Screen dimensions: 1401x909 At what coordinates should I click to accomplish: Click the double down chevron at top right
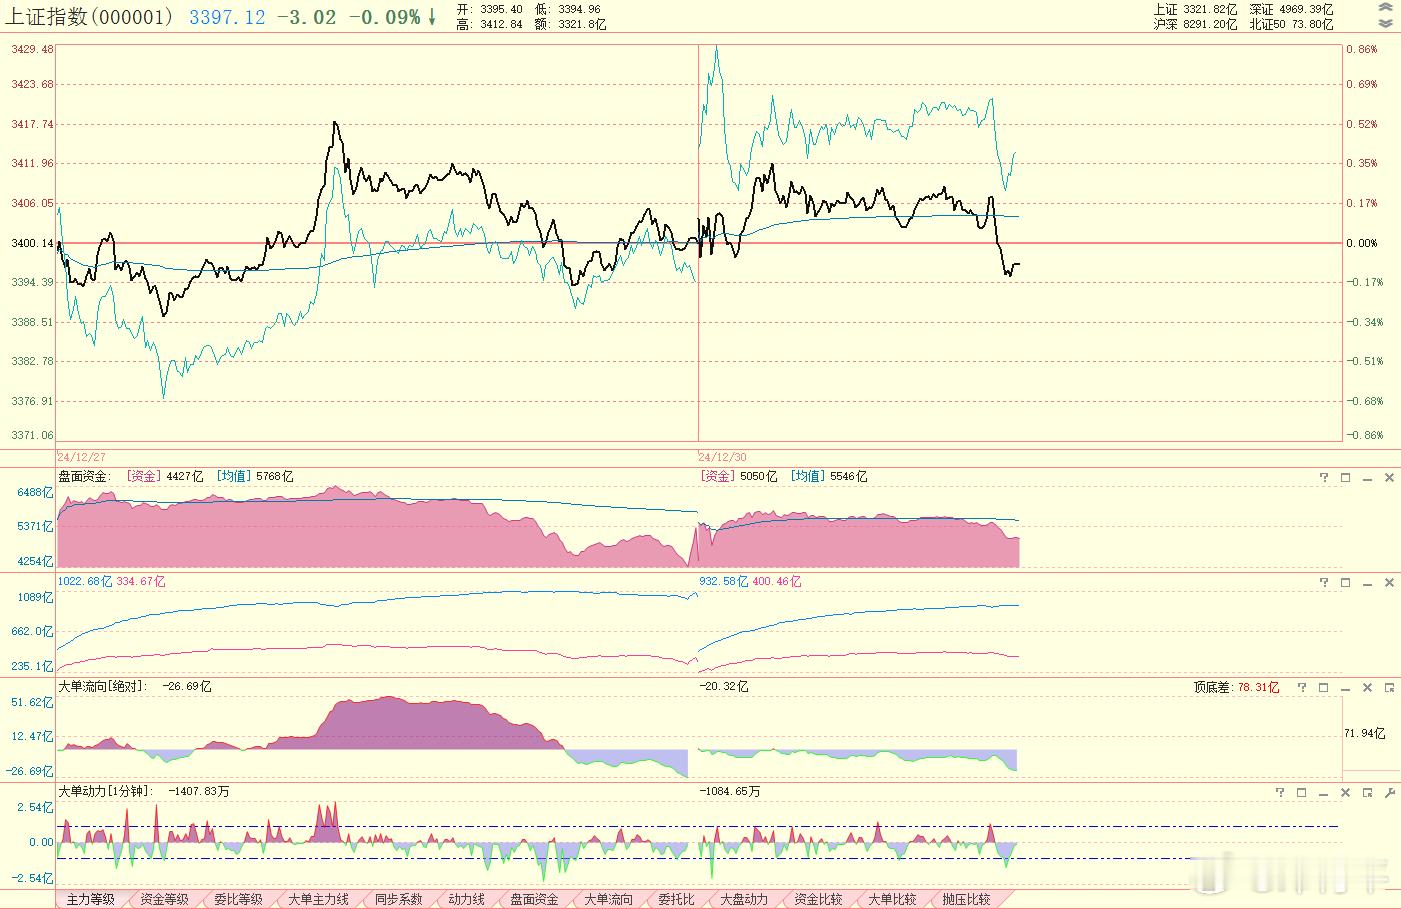(1385, 23)
